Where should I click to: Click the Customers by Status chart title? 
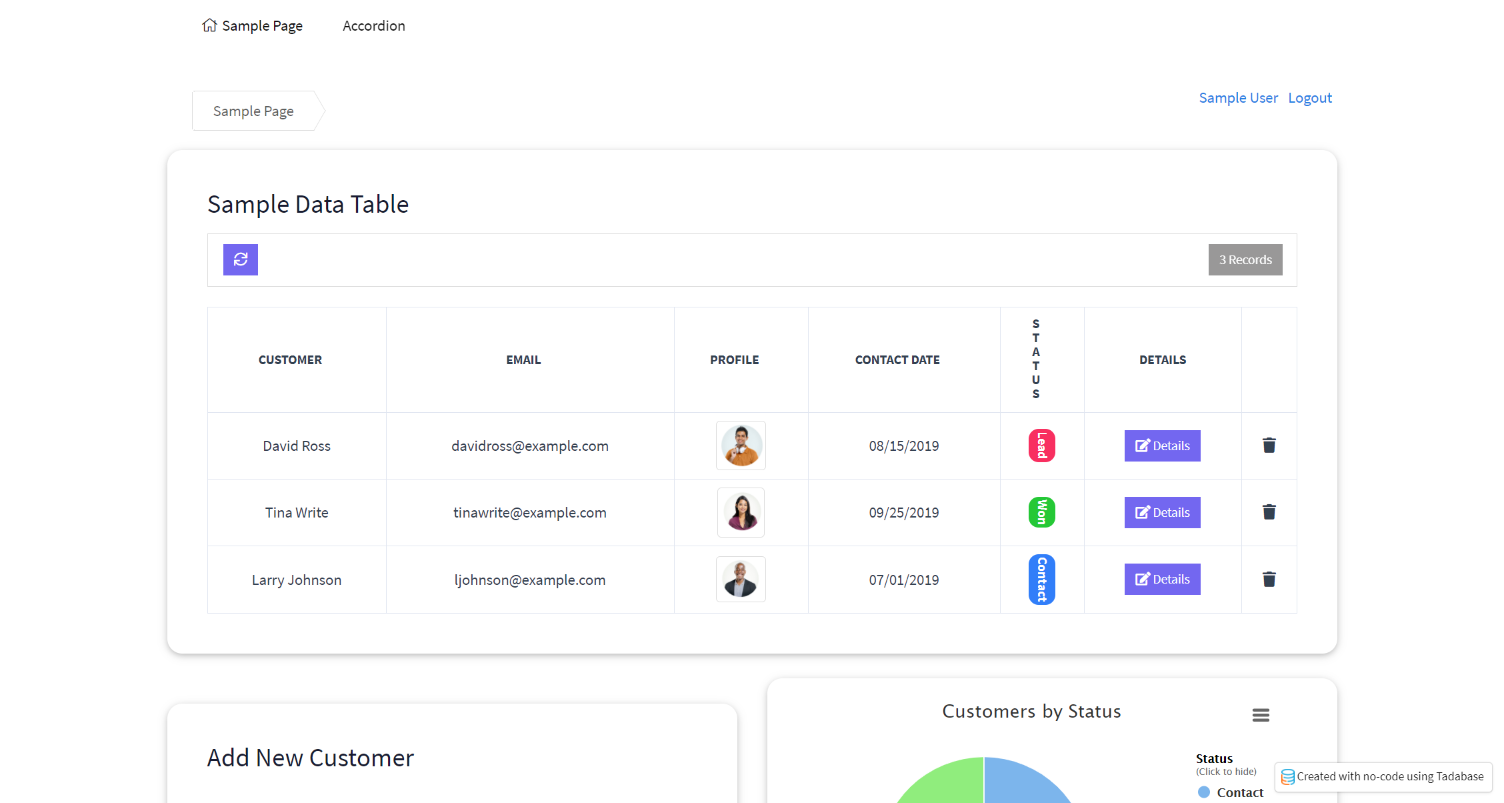(x=1031, y=712)
